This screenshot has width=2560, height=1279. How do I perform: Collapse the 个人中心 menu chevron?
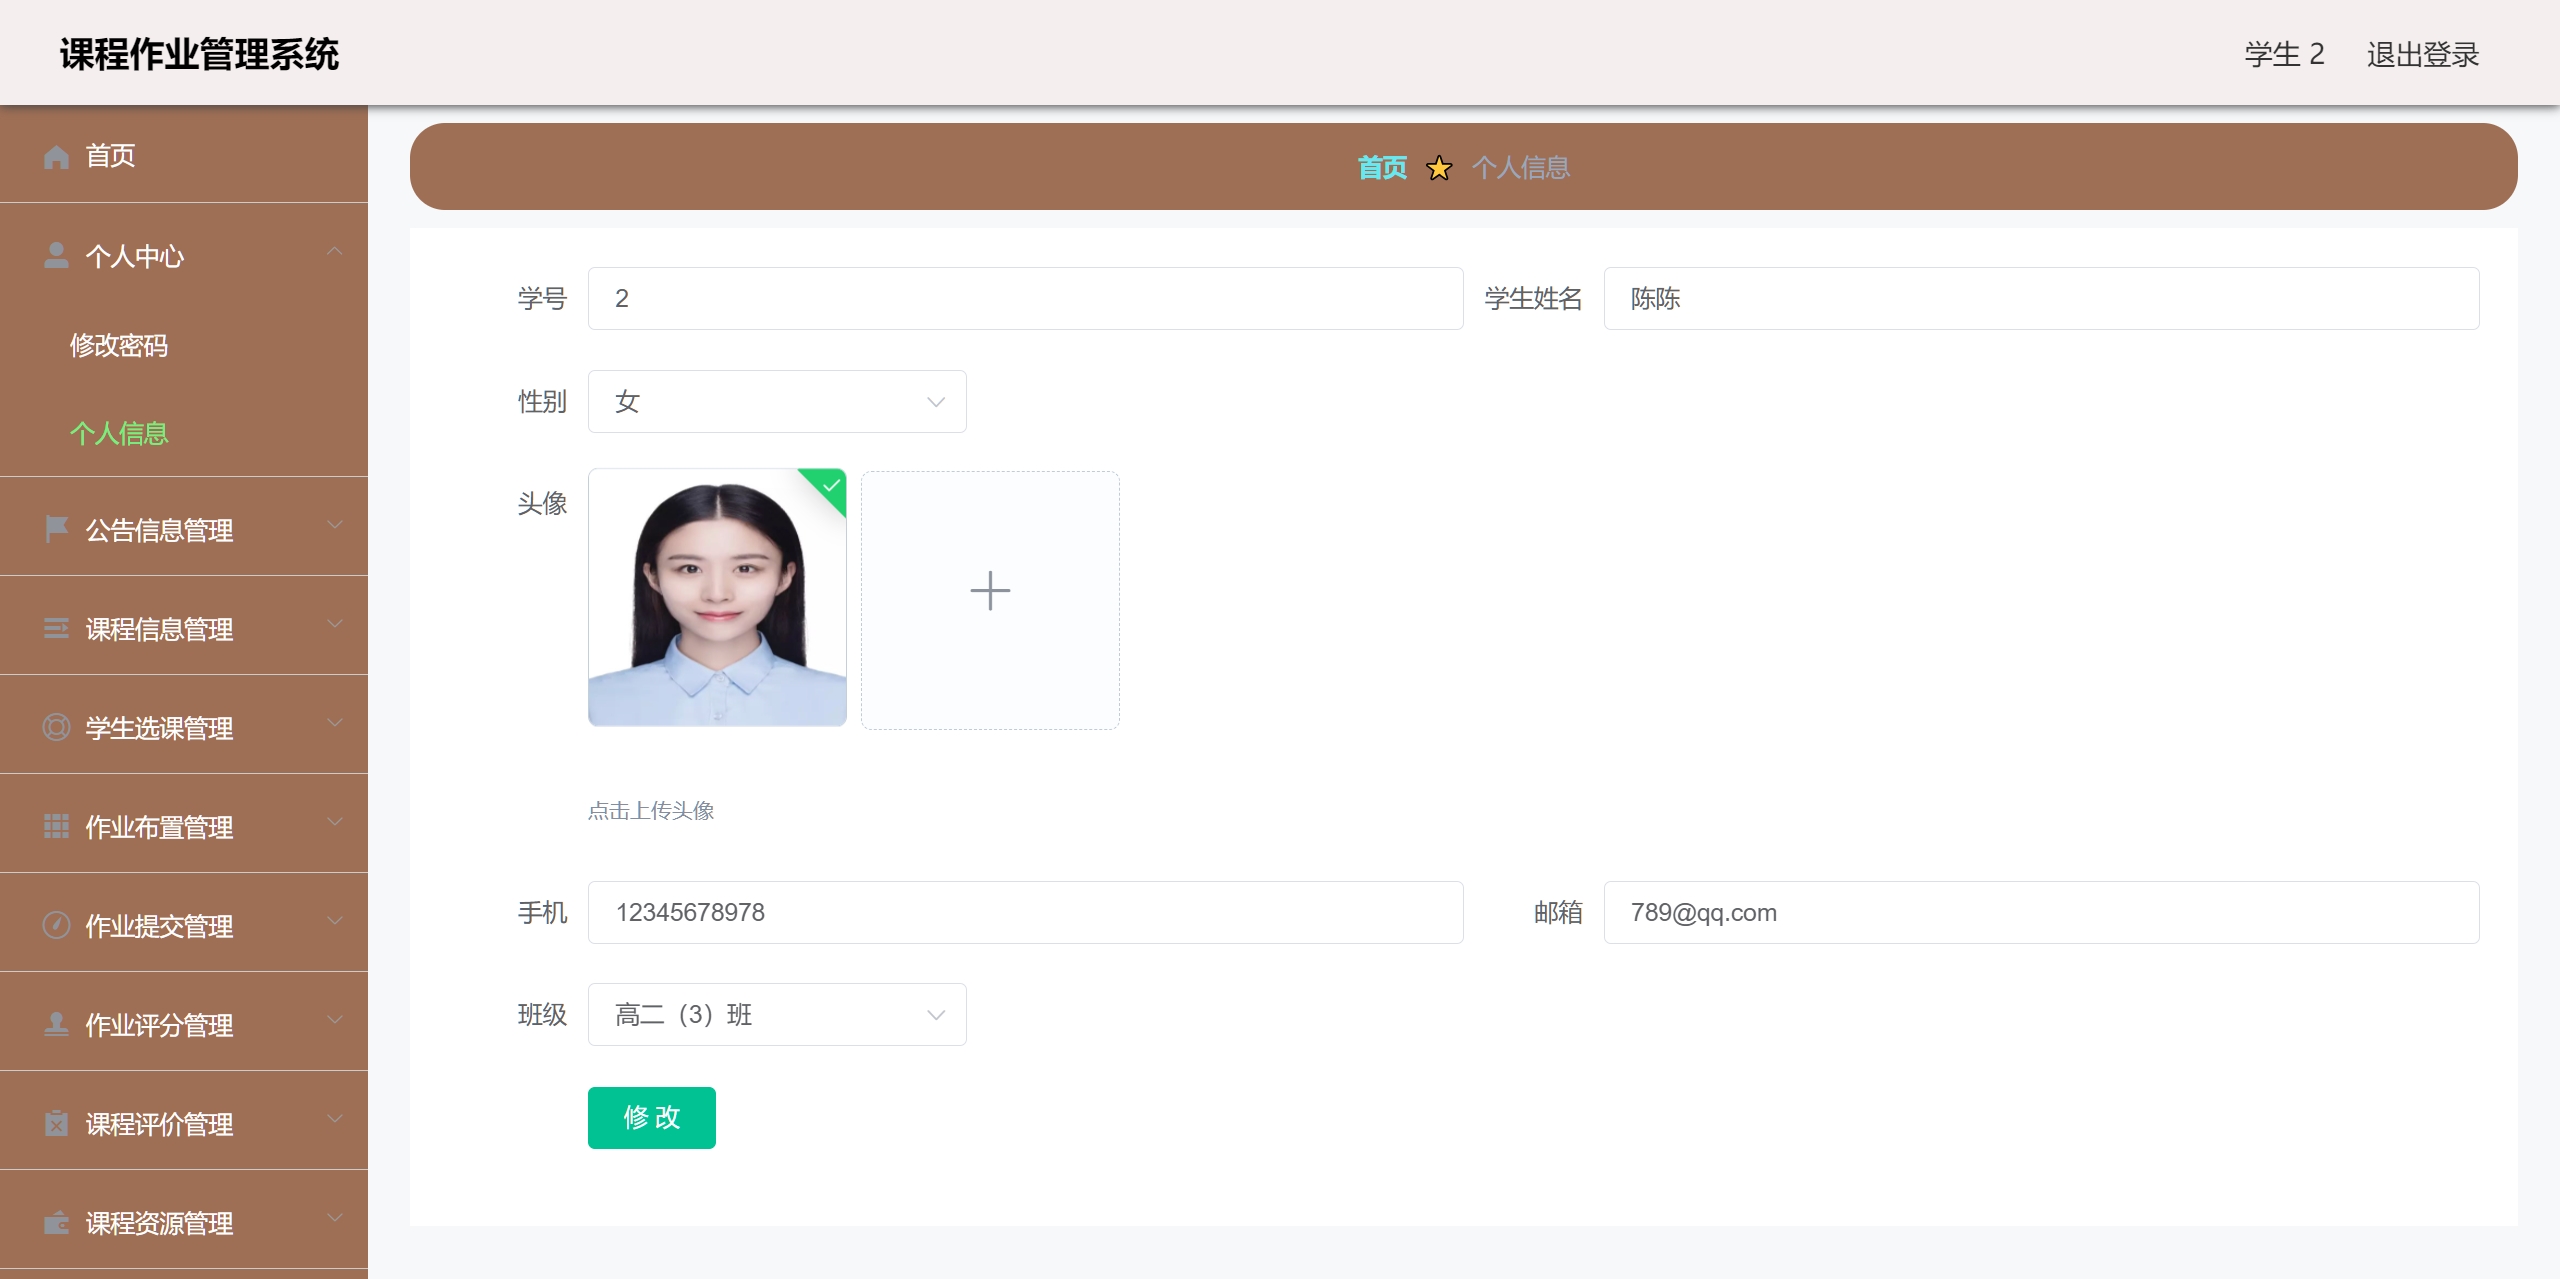[335, 251]
